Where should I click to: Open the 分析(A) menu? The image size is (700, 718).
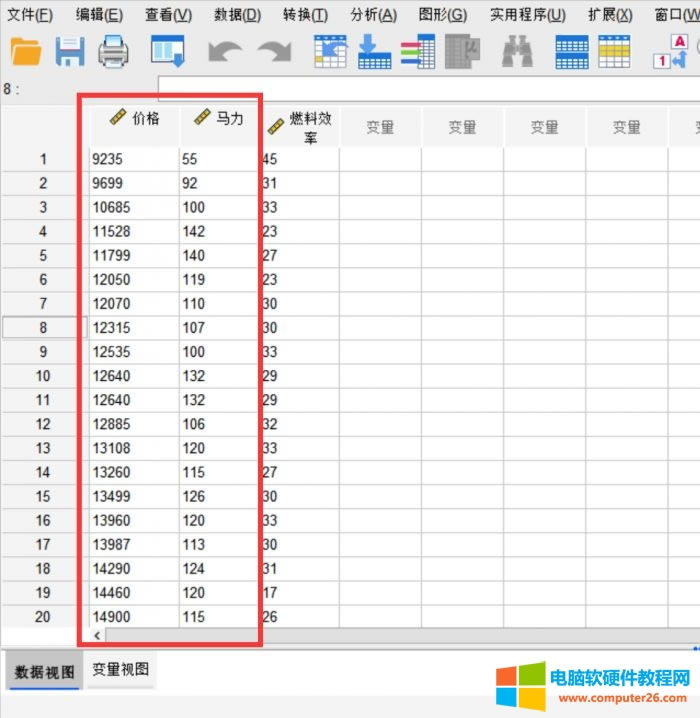[373, 15]
